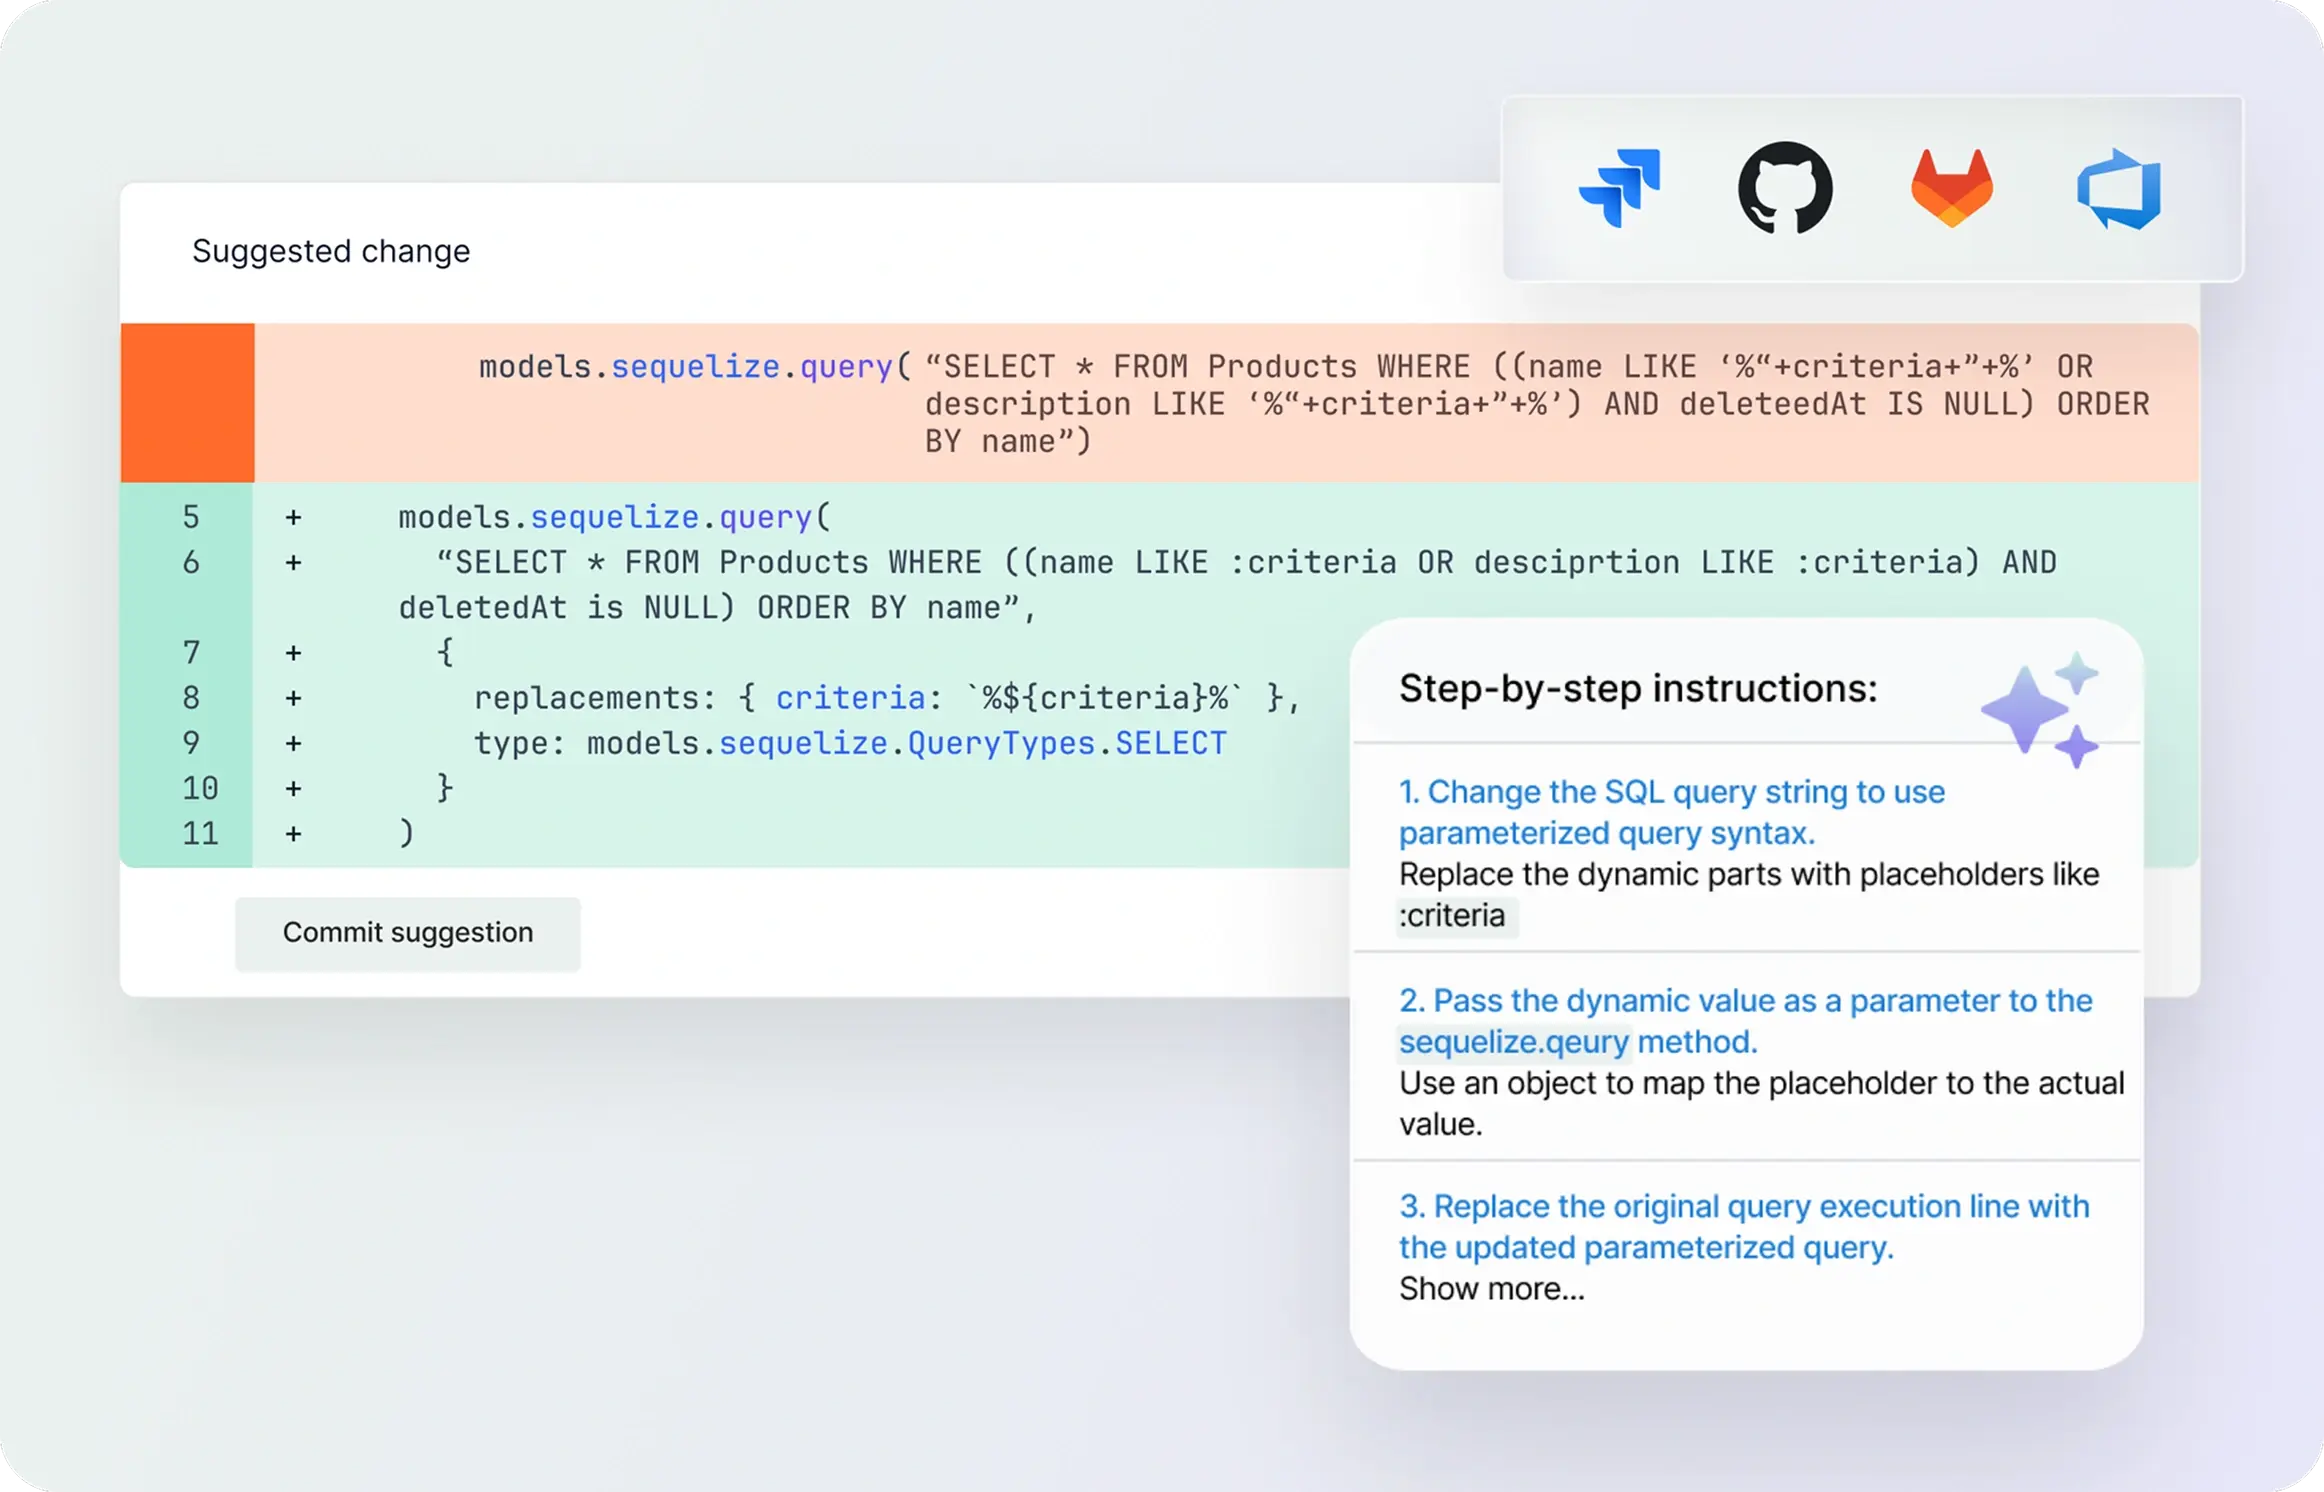Viewport: 2324px width, 1492px height.
Task: Click line number 8 in the diff
Action: coord(191,698)
